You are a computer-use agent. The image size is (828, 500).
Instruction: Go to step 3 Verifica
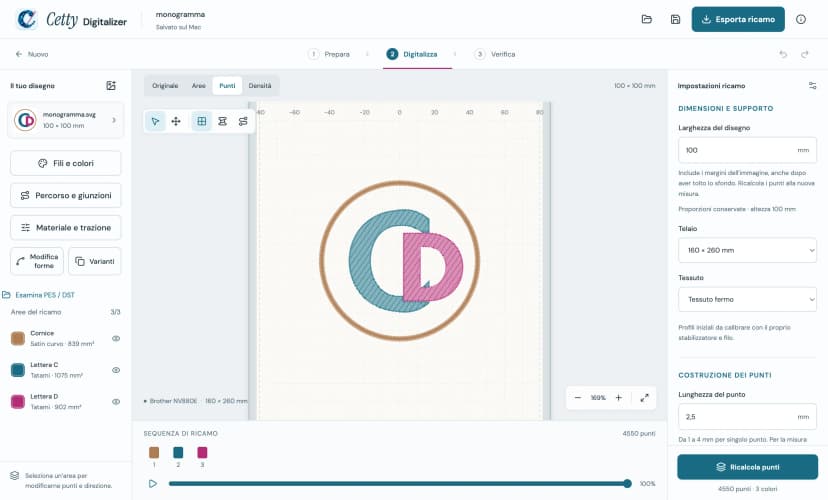pyautogui.click(x=495, y=54)
